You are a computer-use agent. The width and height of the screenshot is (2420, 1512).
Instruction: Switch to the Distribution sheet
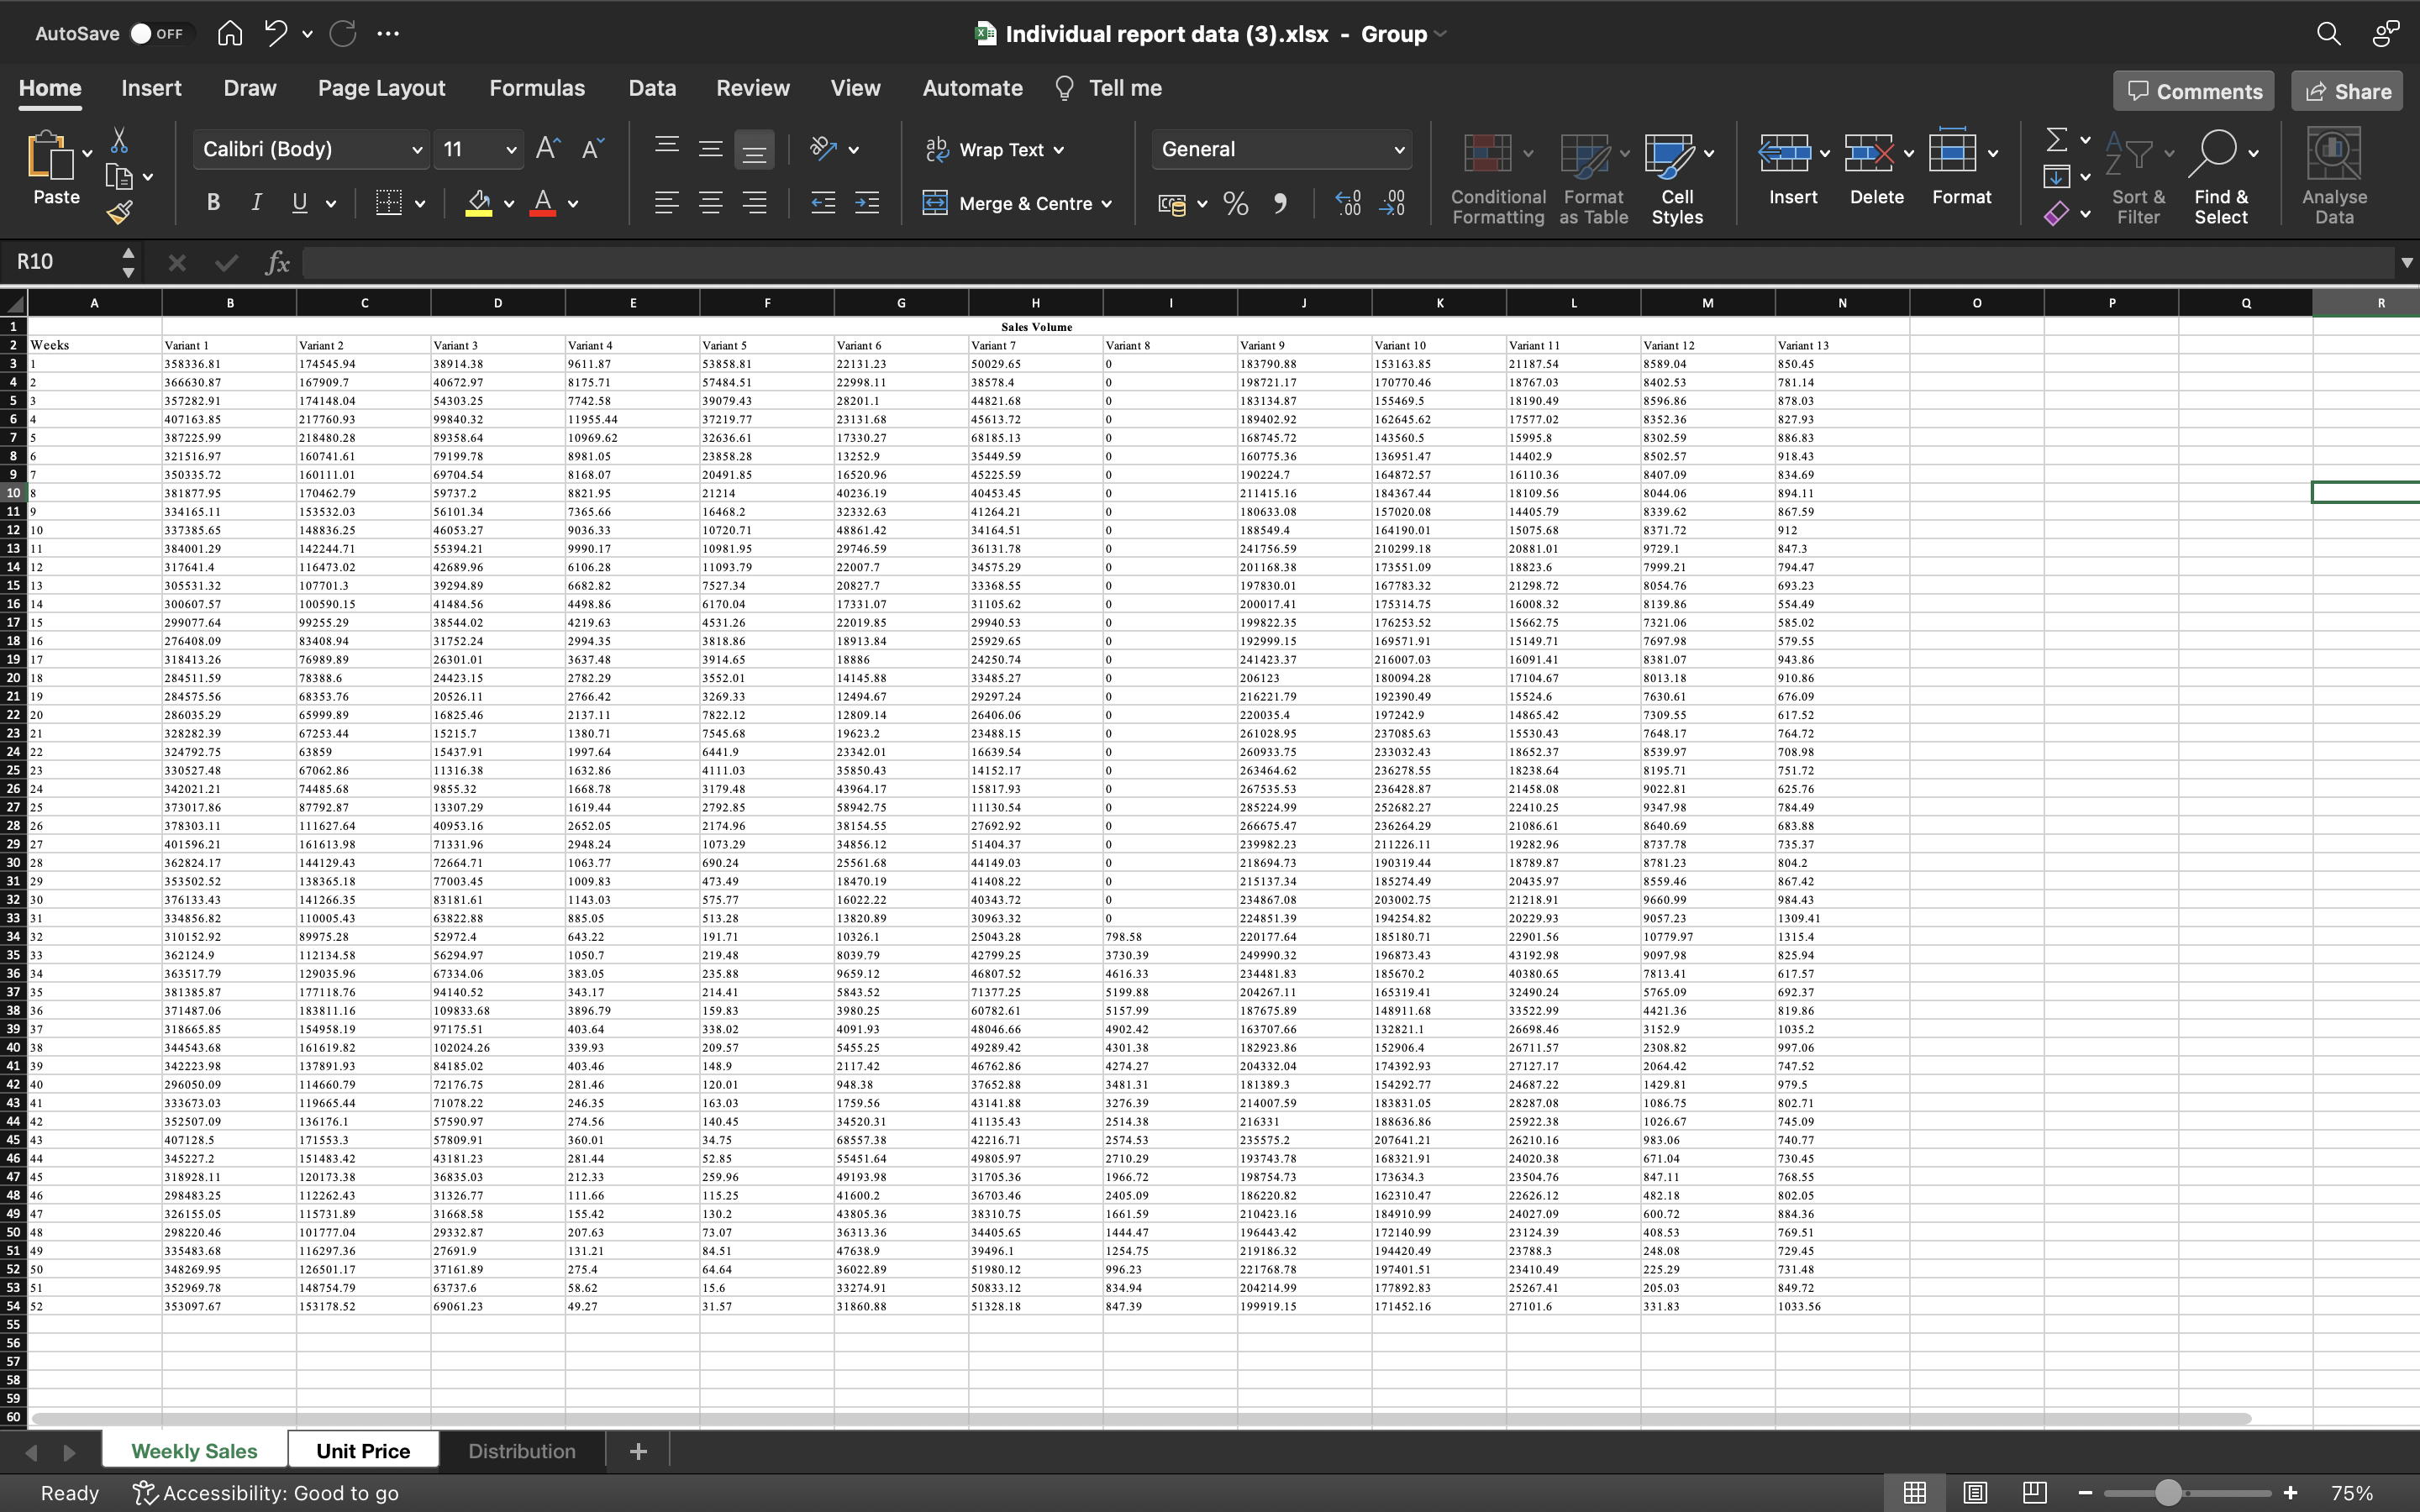tap(522, 1450)
